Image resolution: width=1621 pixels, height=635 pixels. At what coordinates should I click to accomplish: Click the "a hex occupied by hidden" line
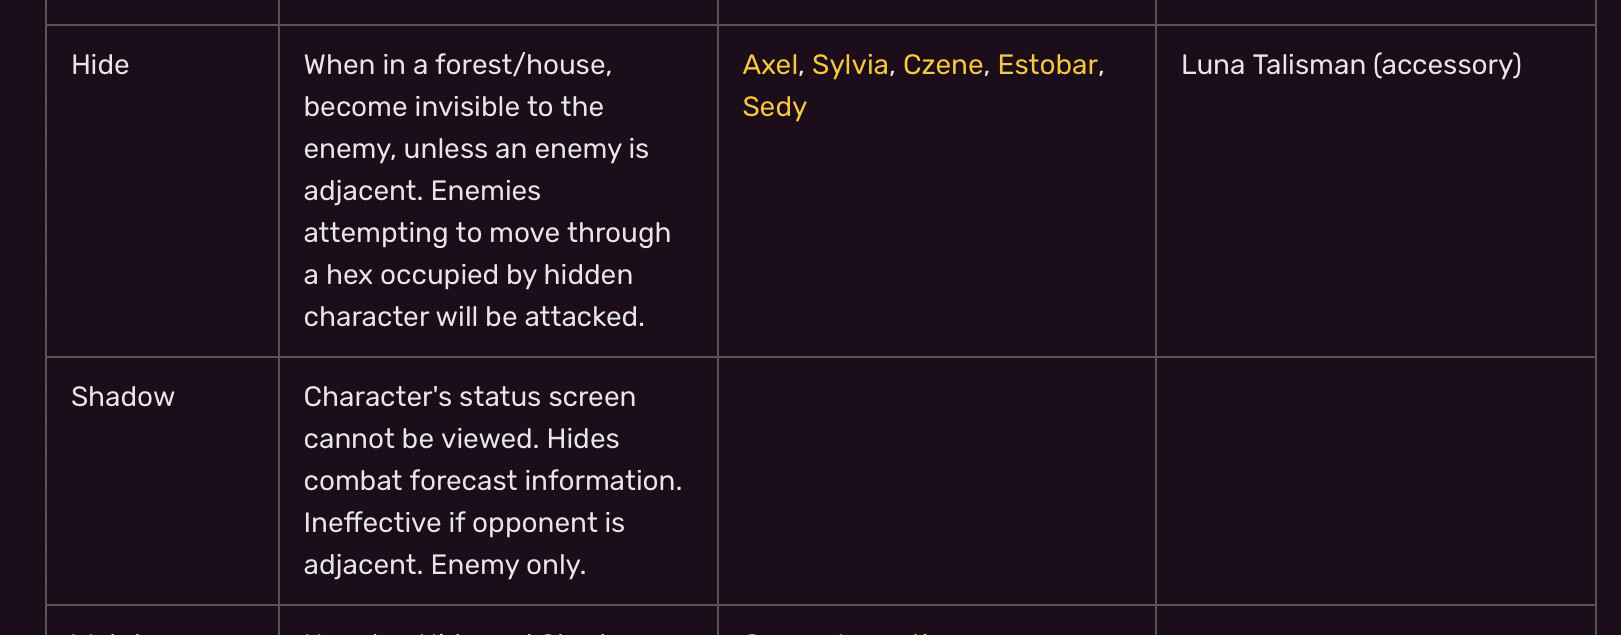[x=468, y=275]
